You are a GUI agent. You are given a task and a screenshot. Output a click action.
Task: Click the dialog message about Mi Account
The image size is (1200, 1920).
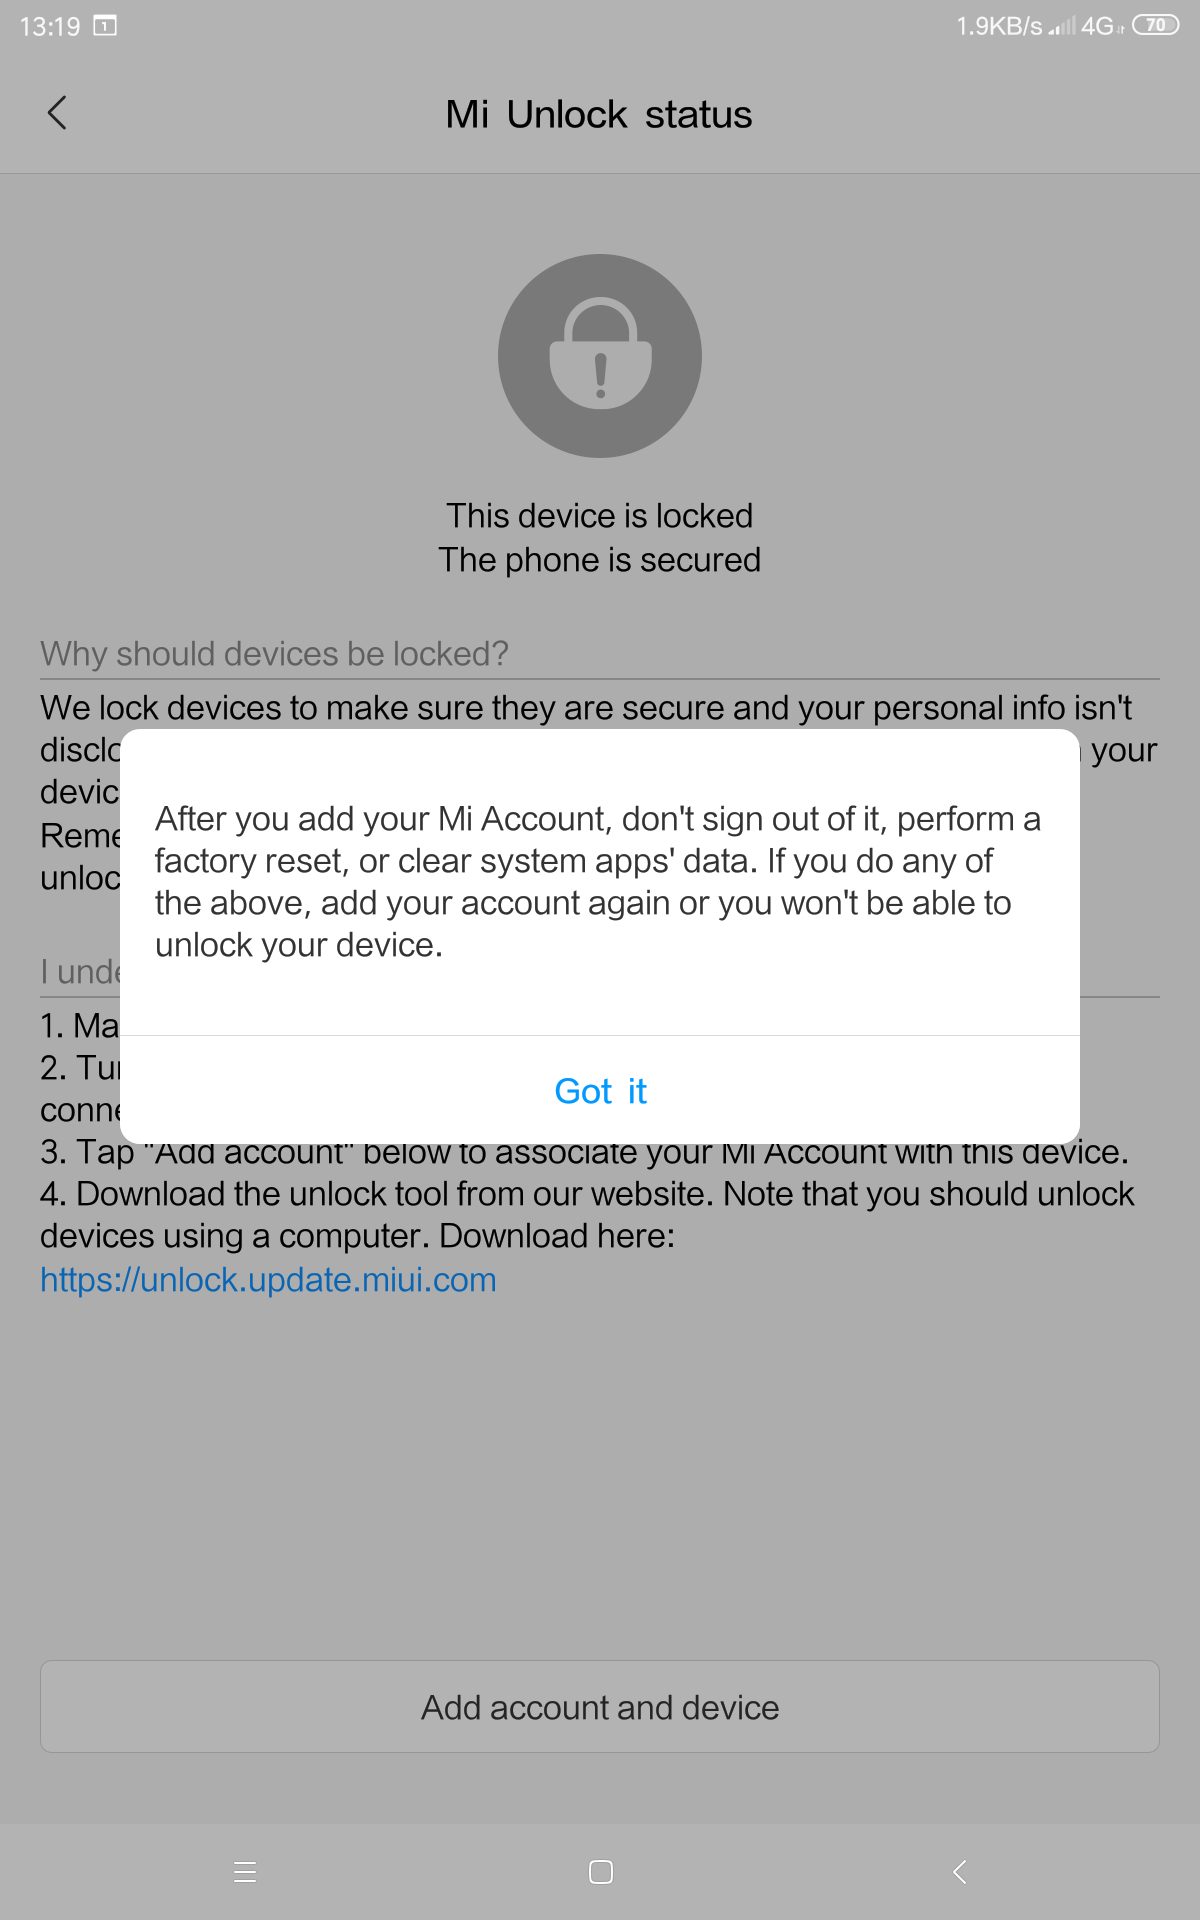tap(598, 882)
